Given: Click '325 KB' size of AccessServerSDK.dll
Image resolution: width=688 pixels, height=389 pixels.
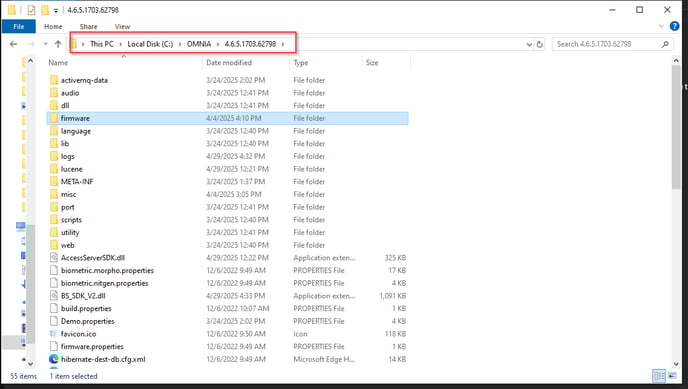Looking at the screenshot, I should tap(395, 258).
